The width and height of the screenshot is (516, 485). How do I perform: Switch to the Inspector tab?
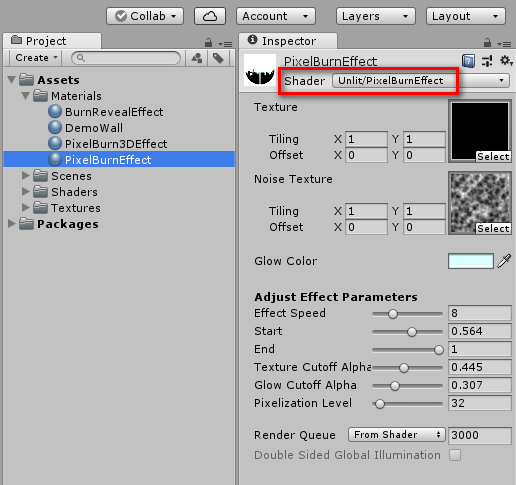tap(288, 41)
